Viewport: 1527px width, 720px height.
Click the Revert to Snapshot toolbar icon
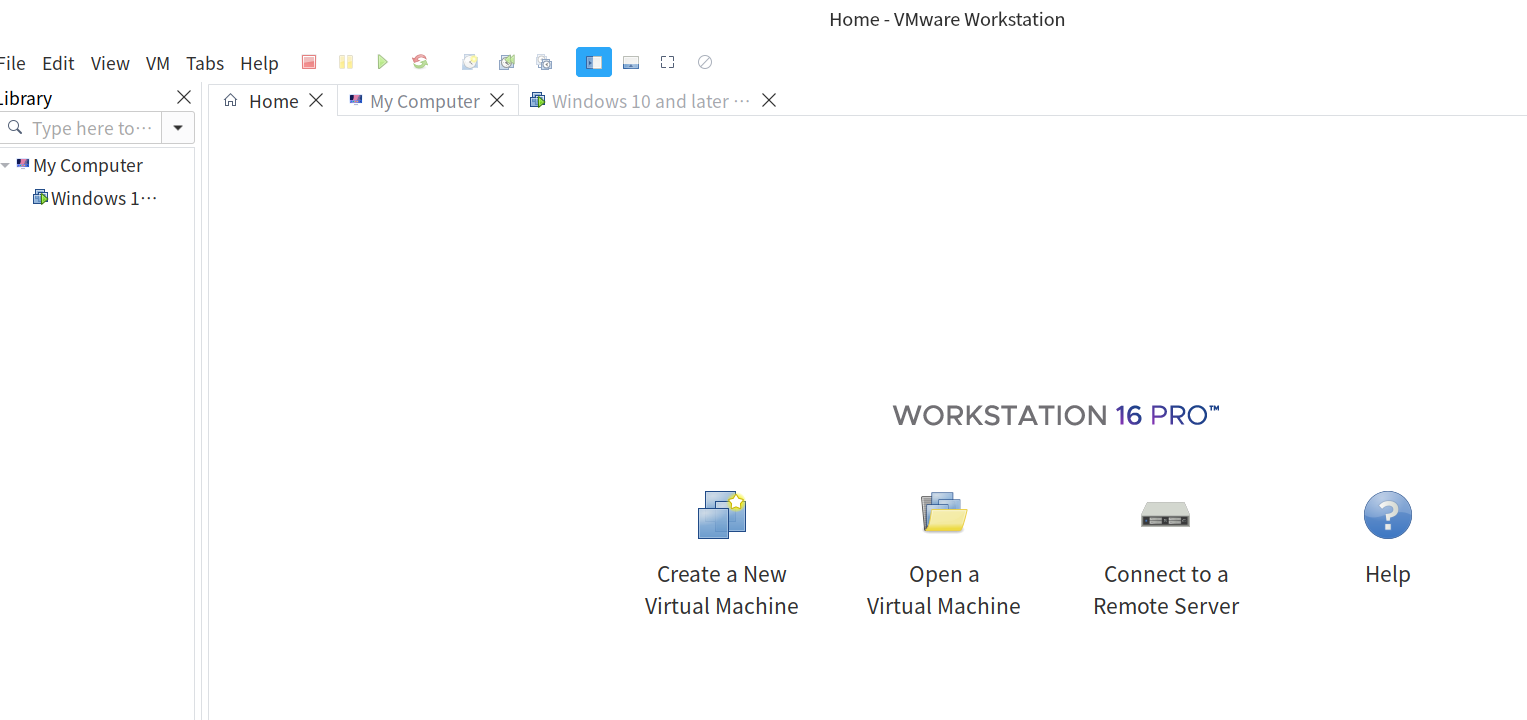(x=507, y=62)
